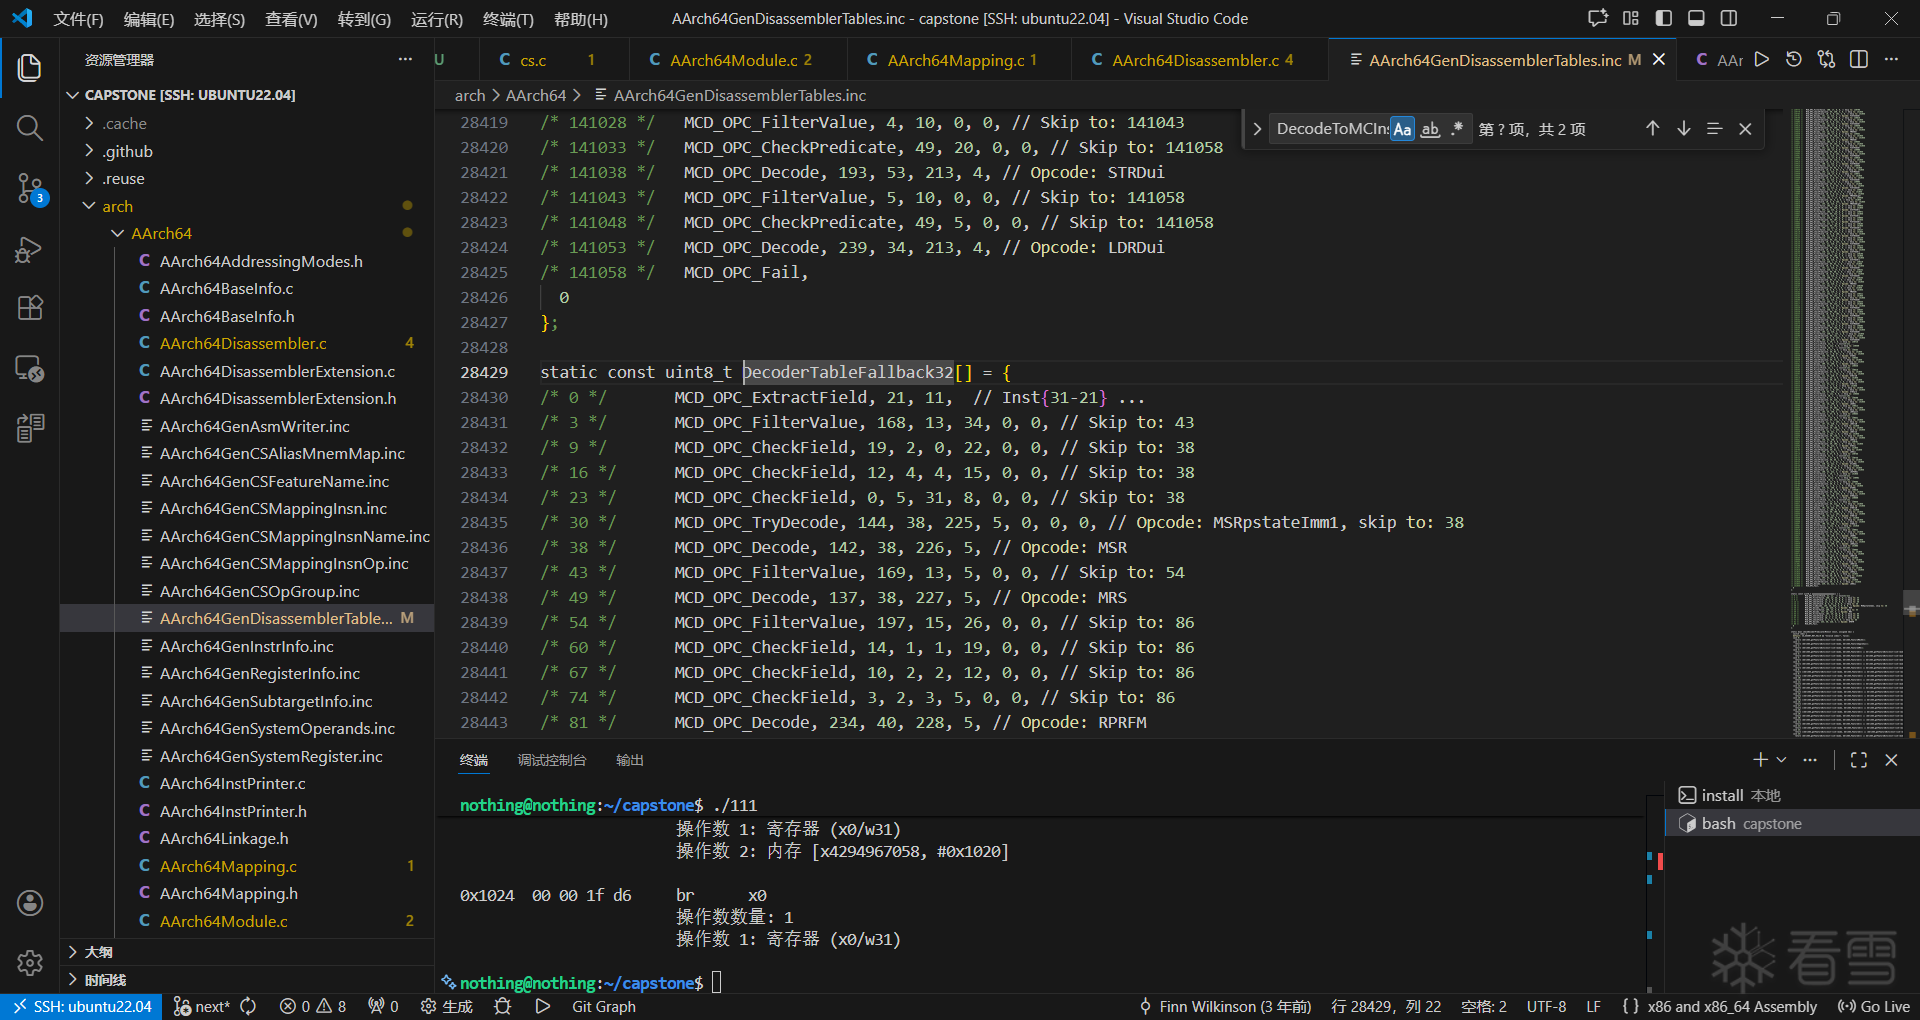Image resolution: width=1920 pixels, height=1020 pixels.
Task: Open the Explorer view in activity bar
Action: tap(30, 68)
